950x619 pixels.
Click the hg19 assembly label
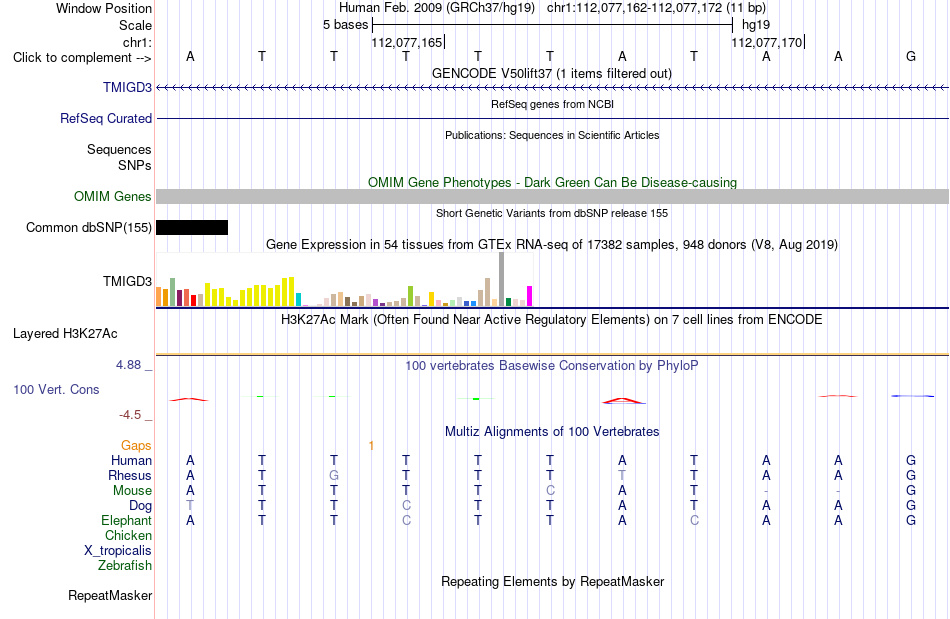pos(756,25)
